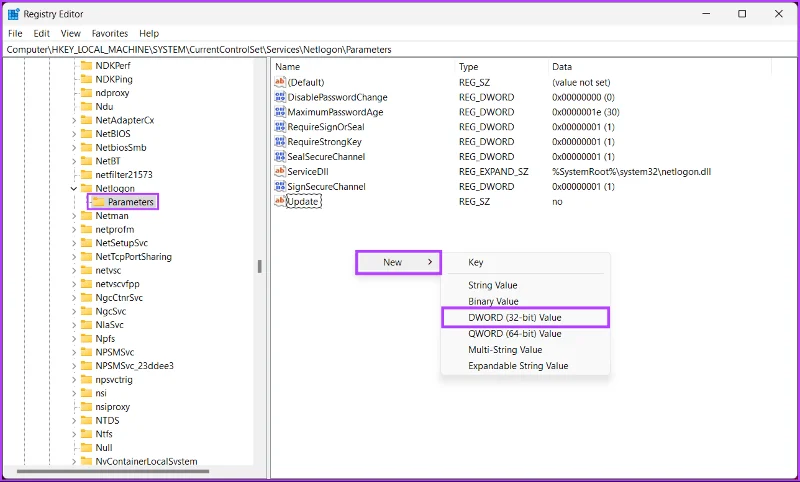Select the NPSMSvc tree item
The image size is (800, 482).
pos(115,352)
